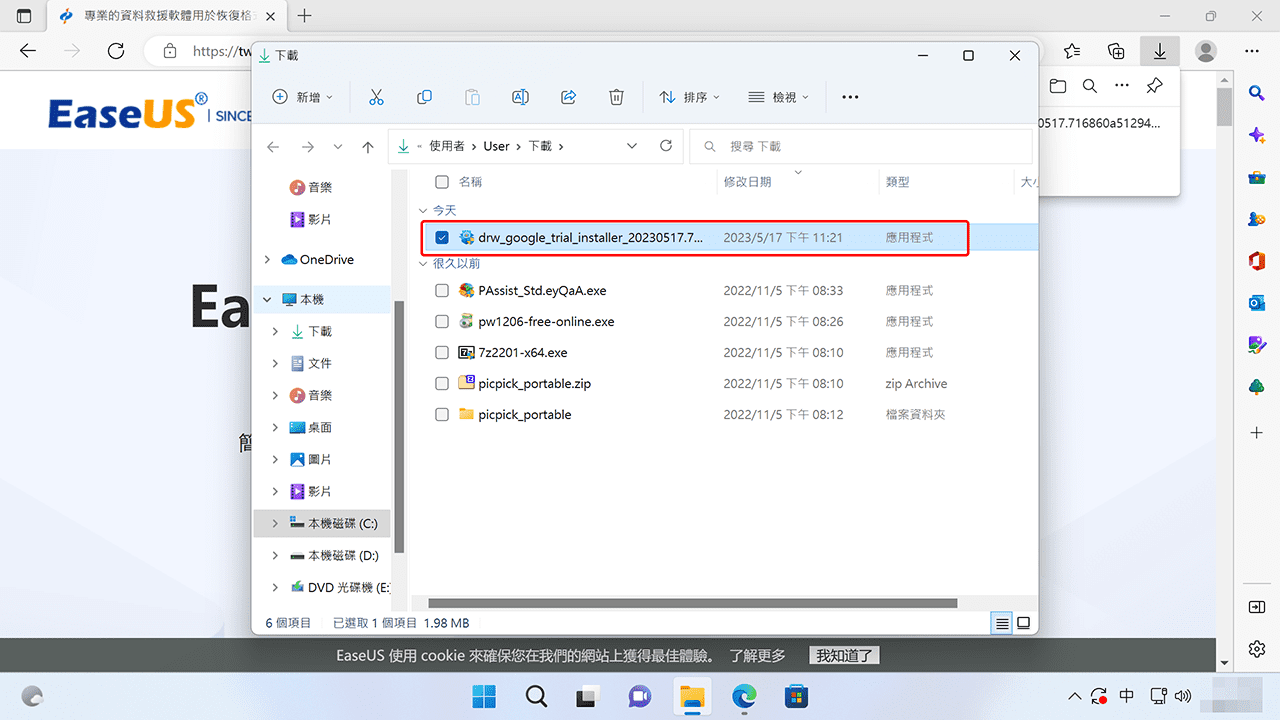Screen dimensions: 1280x720
Task: Share the selected installer file
Action: click(568, 96)
